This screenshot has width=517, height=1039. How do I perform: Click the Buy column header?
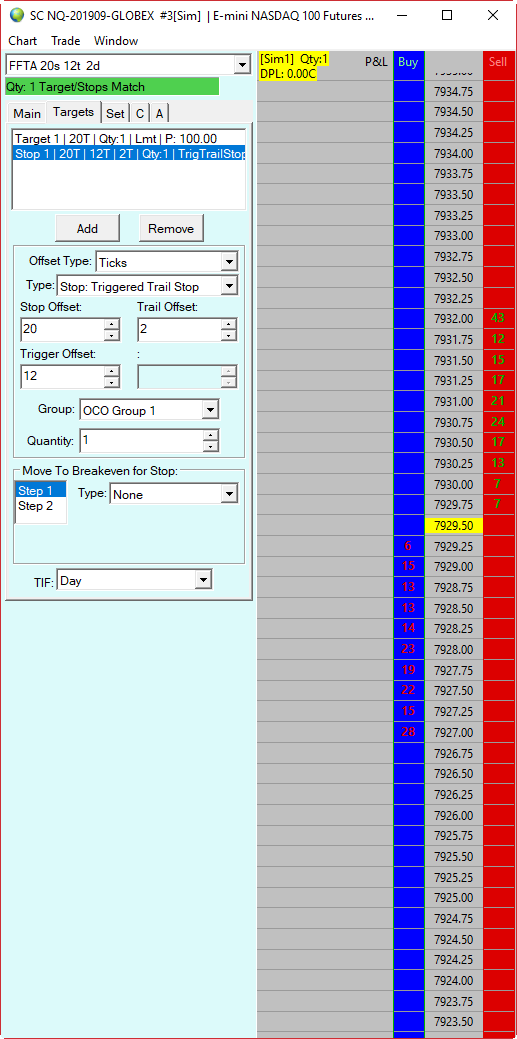(x=408, y=62)
